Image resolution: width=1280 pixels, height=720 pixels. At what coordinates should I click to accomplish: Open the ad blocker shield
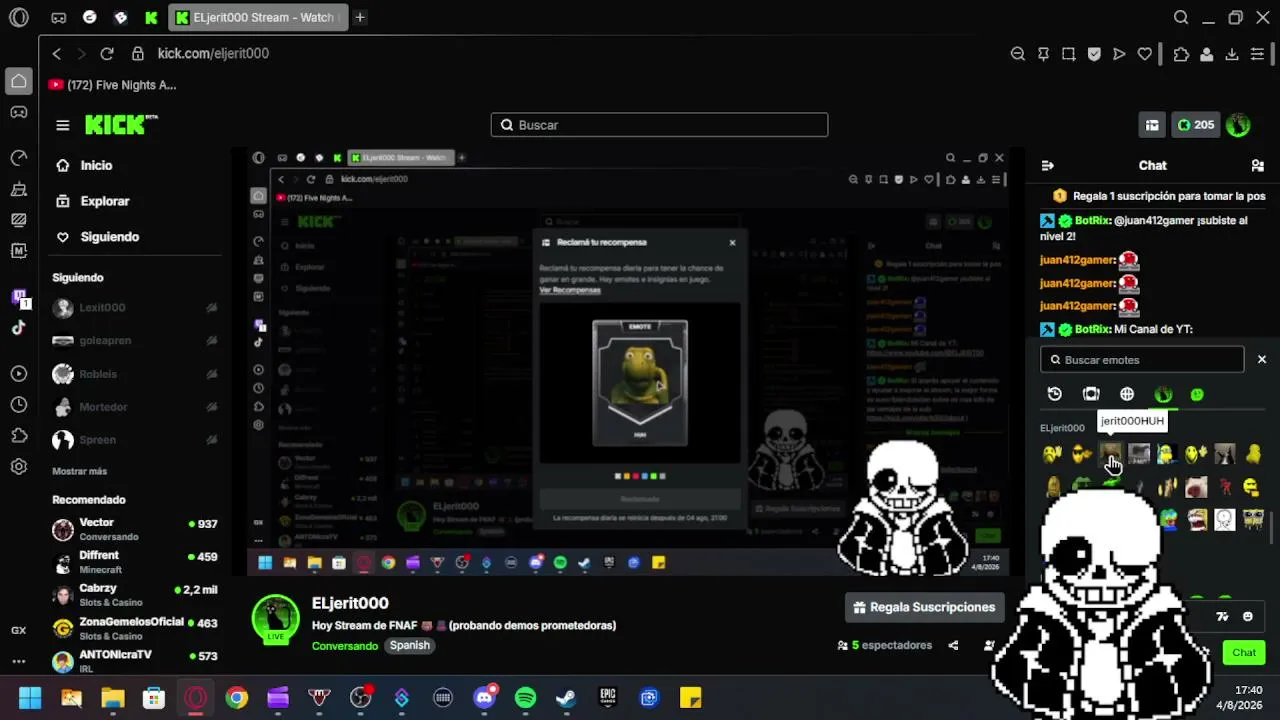click(x=1094, y=54)
